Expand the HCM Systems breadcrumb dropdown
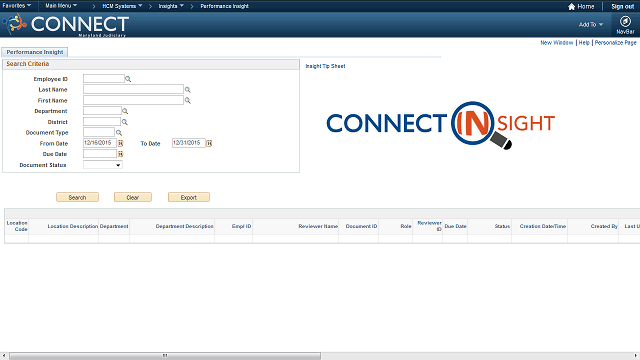Viewport: 640px width, 360px height. pos(122,6)
